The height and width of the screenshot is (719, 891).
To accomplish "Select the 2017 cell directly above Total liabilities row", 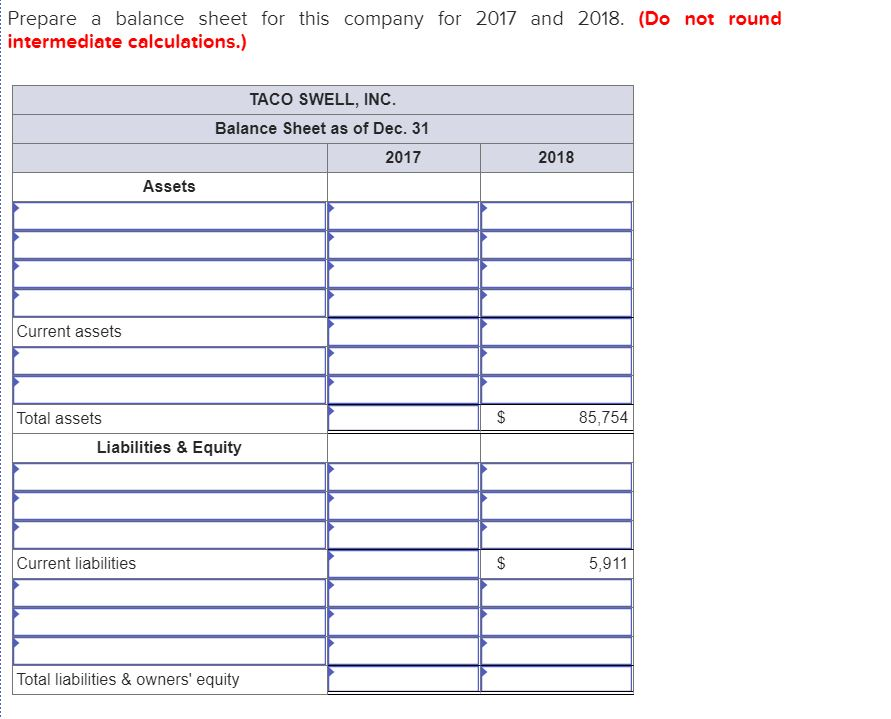I will (403, 651).
